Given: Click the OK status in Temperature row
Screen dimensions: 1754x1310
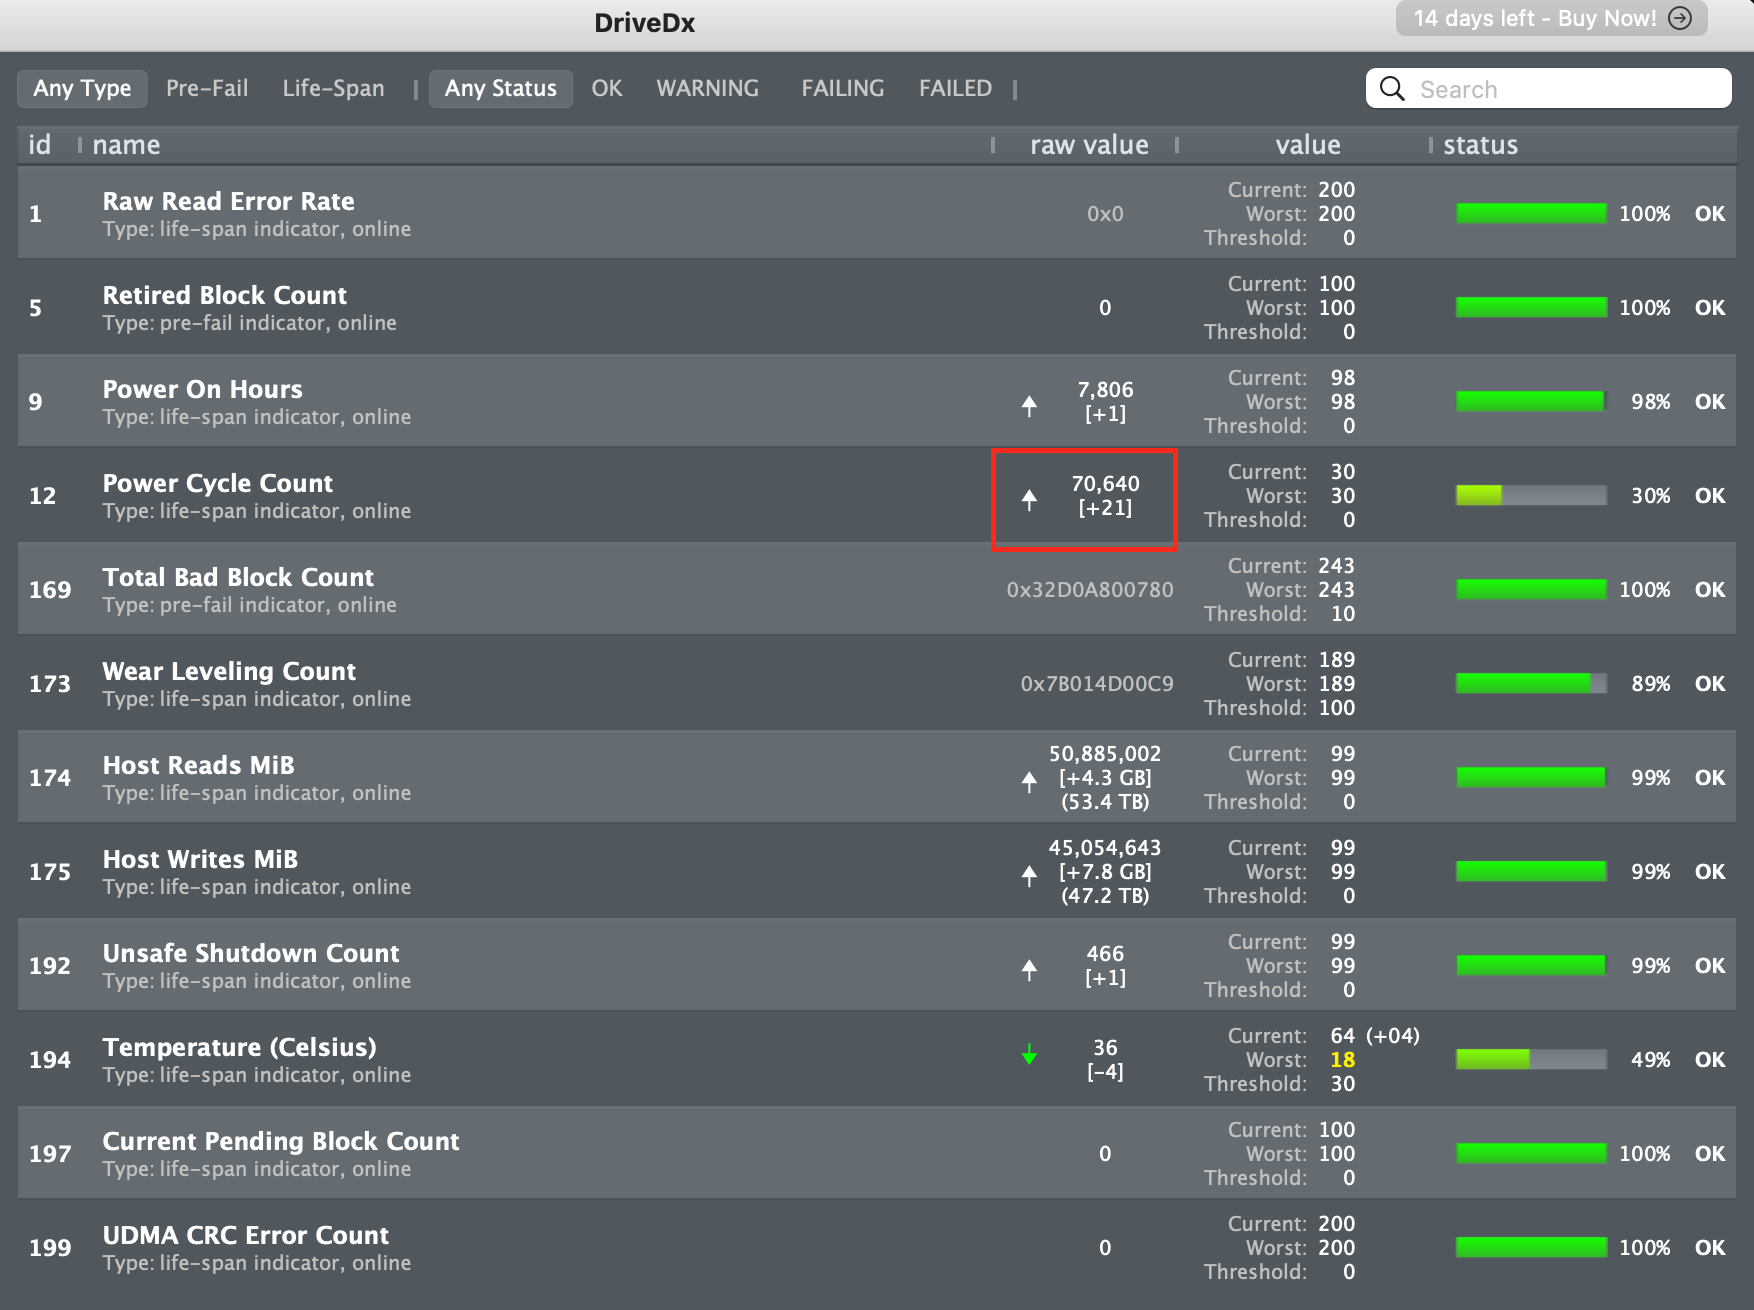Looking at the screenshot, I should tap(1709, 1059).
